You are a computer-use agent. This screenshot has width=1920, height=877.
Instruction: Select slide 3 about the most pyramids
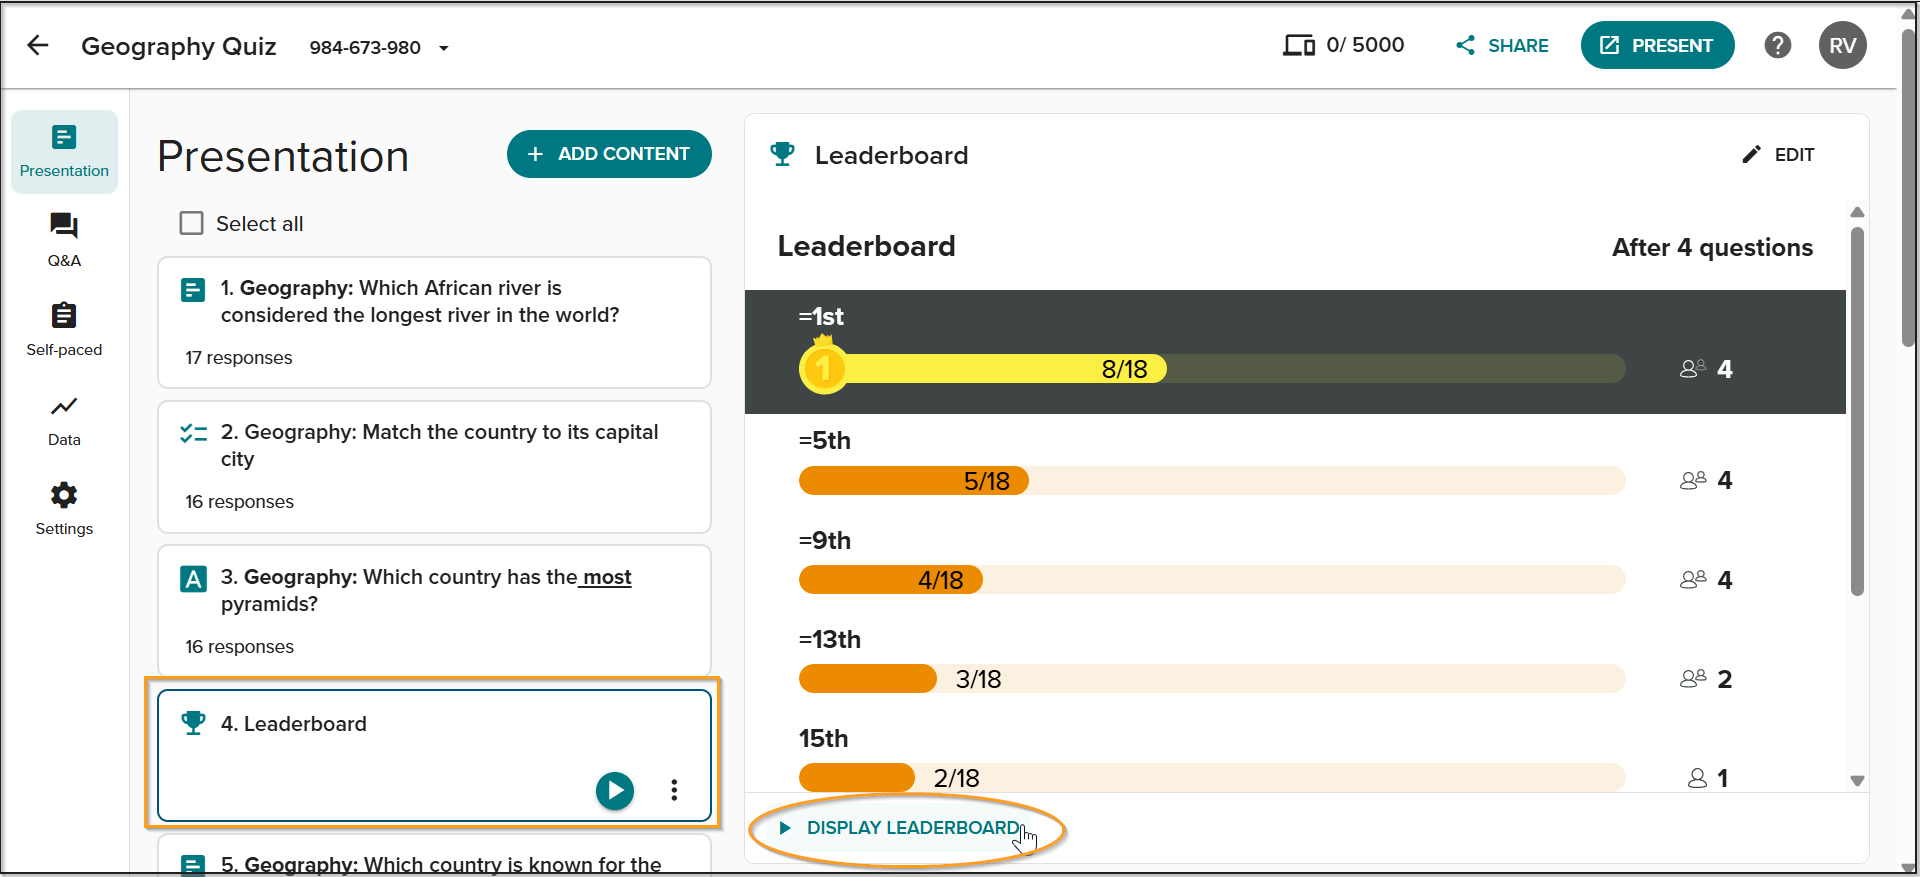pos(434,611)
